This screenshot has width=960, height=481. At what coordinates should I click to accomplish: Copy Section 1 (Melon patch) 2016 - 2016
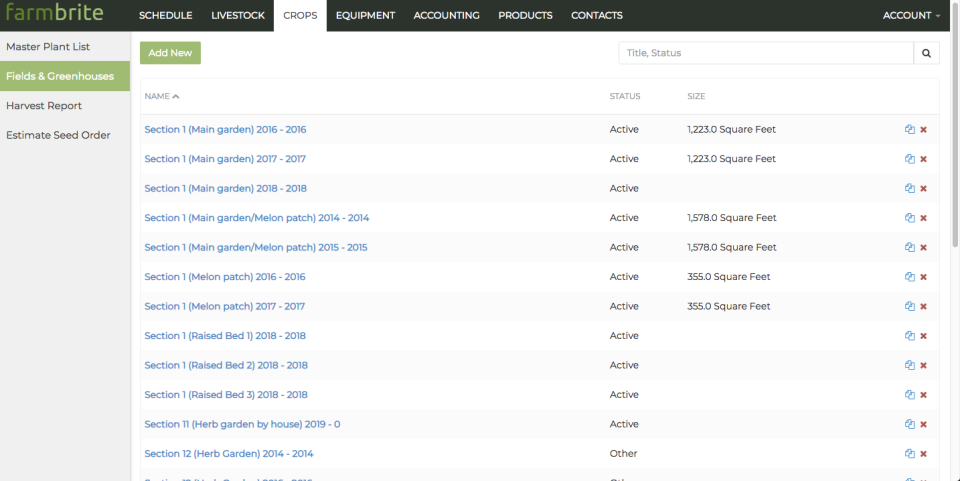[x=910, y=277]
